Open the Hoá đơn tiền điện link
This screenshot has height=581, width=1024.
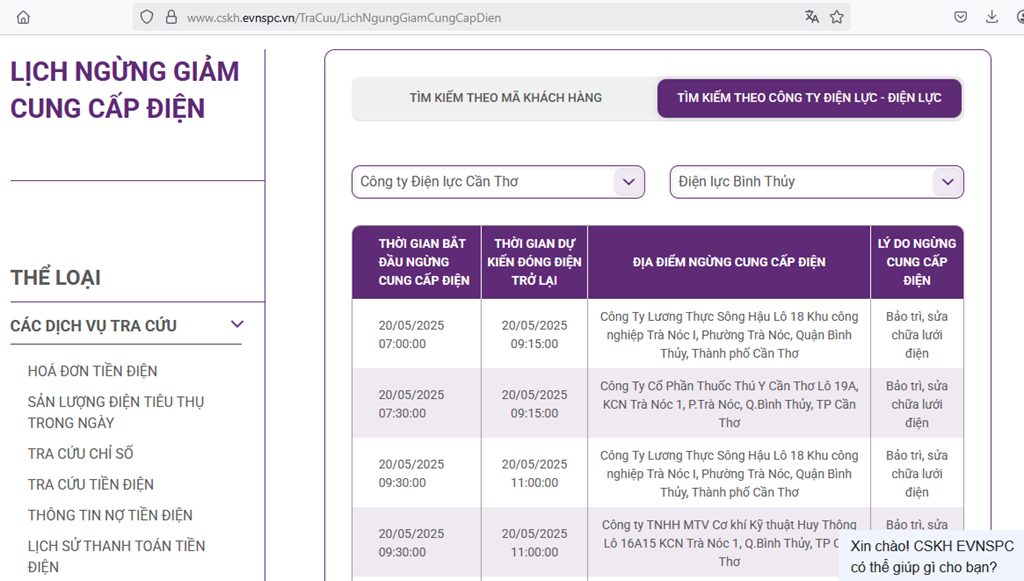click(93, 371)
